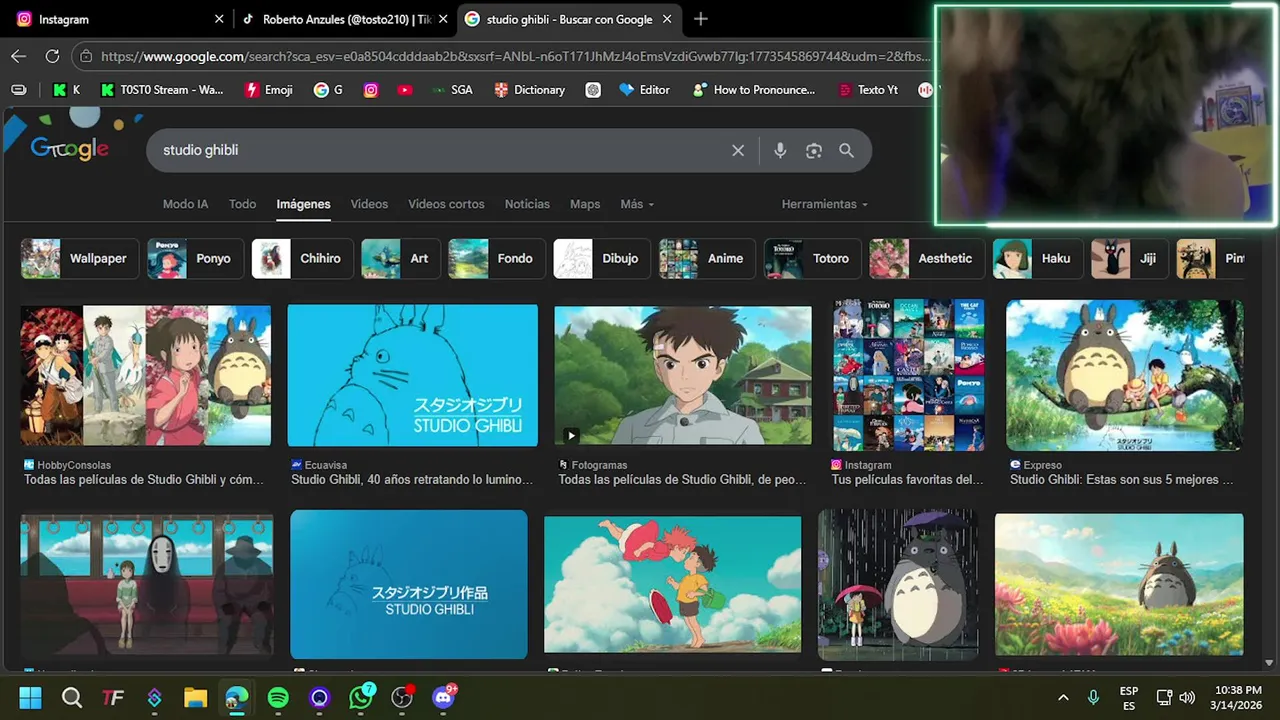Filter images by Anime chip
Viewport: 1280px width, 720px height.
pyautogui.click(x=706, y=258)
